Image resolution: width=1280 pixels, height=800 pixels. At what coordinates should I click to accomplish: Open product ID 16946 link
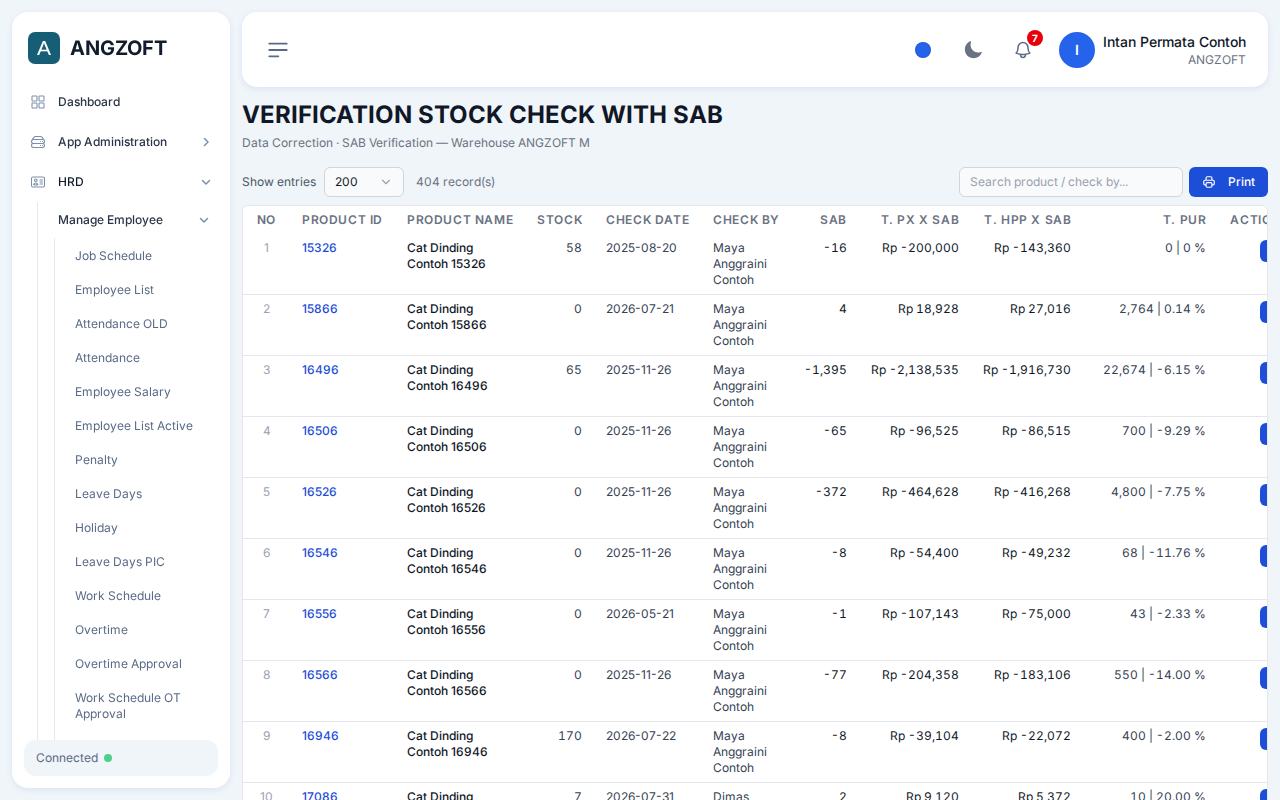[x=320, y=736]
